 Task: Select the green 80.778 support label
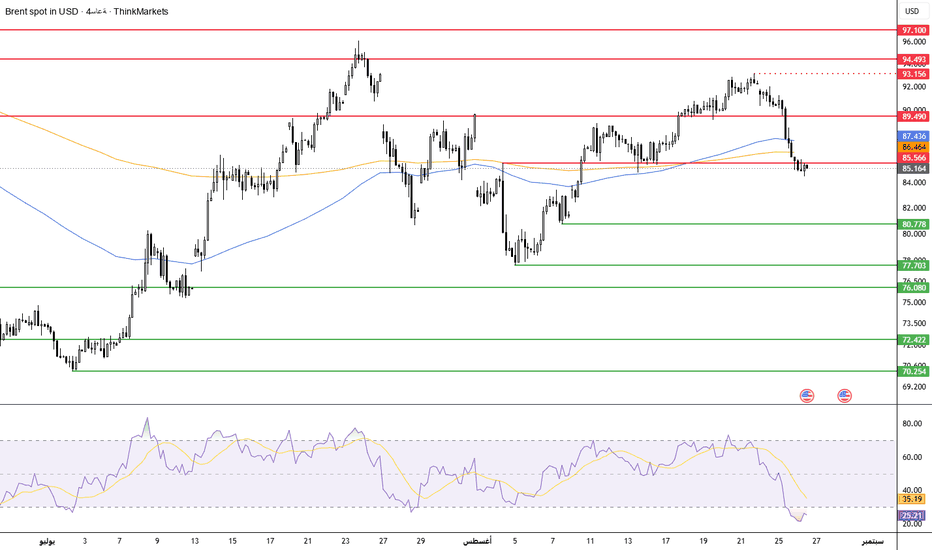pyautogui.click(x=914, y=224)
